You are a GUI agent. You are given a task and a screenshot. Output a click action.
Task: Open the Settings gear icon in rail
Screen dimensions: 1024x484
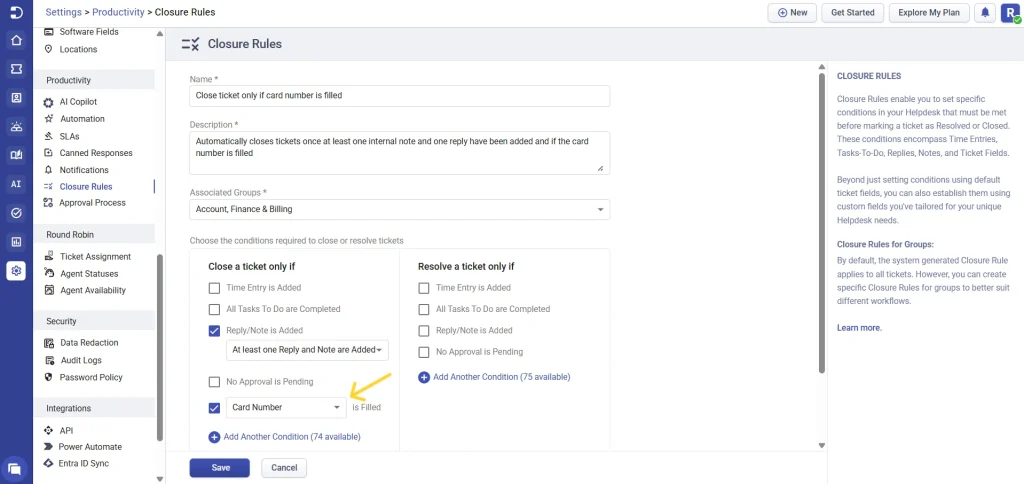coord(16,270)
